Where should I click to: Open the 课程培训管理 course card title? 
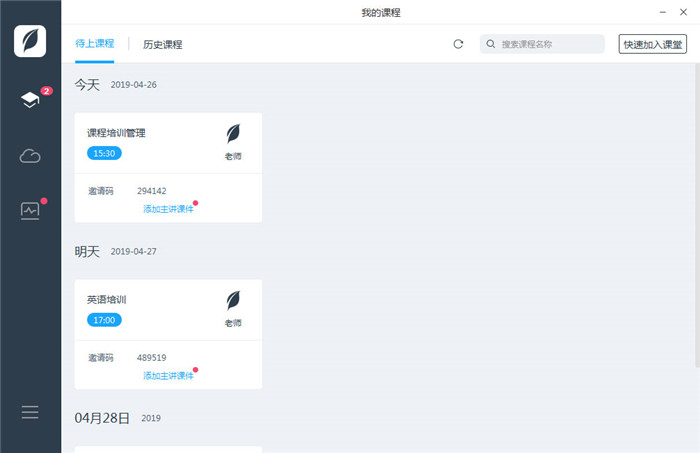(116, 133)
